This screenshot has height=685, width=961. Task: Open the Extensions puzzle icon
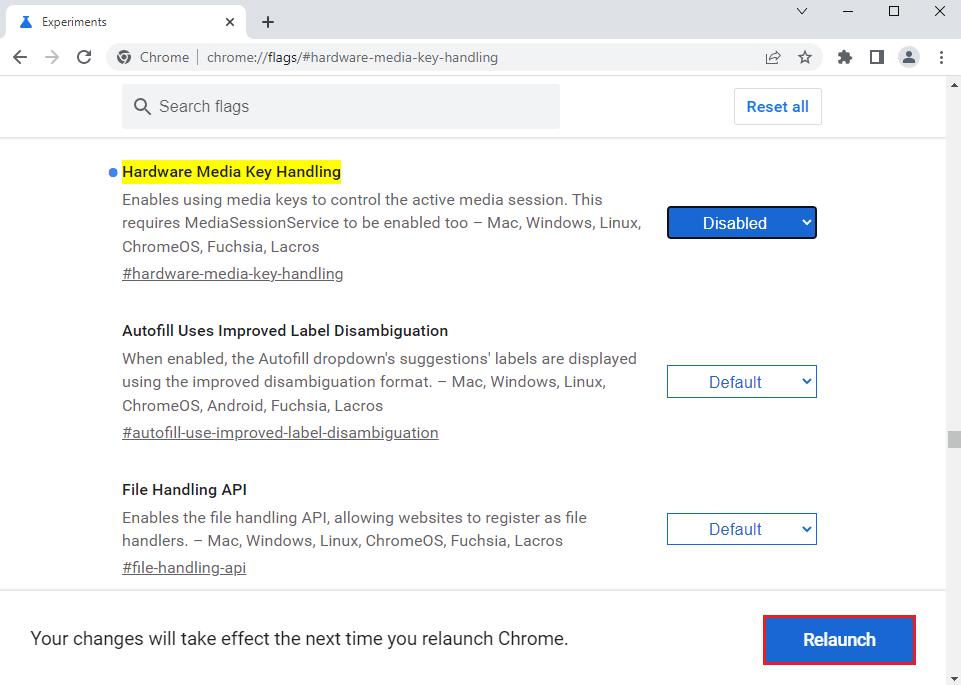coord(845,57)
